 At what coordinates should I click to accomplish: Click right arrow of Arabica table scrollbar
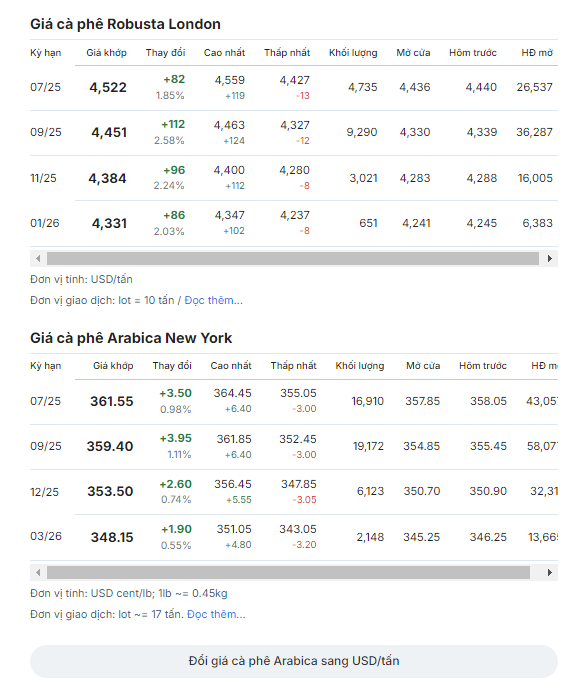point(549,572)
